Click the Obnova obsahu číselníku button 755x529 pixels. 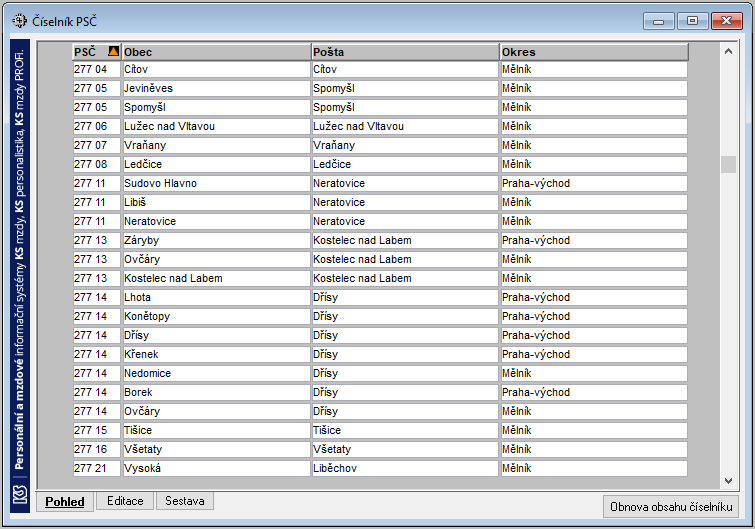tap(671, 507)
